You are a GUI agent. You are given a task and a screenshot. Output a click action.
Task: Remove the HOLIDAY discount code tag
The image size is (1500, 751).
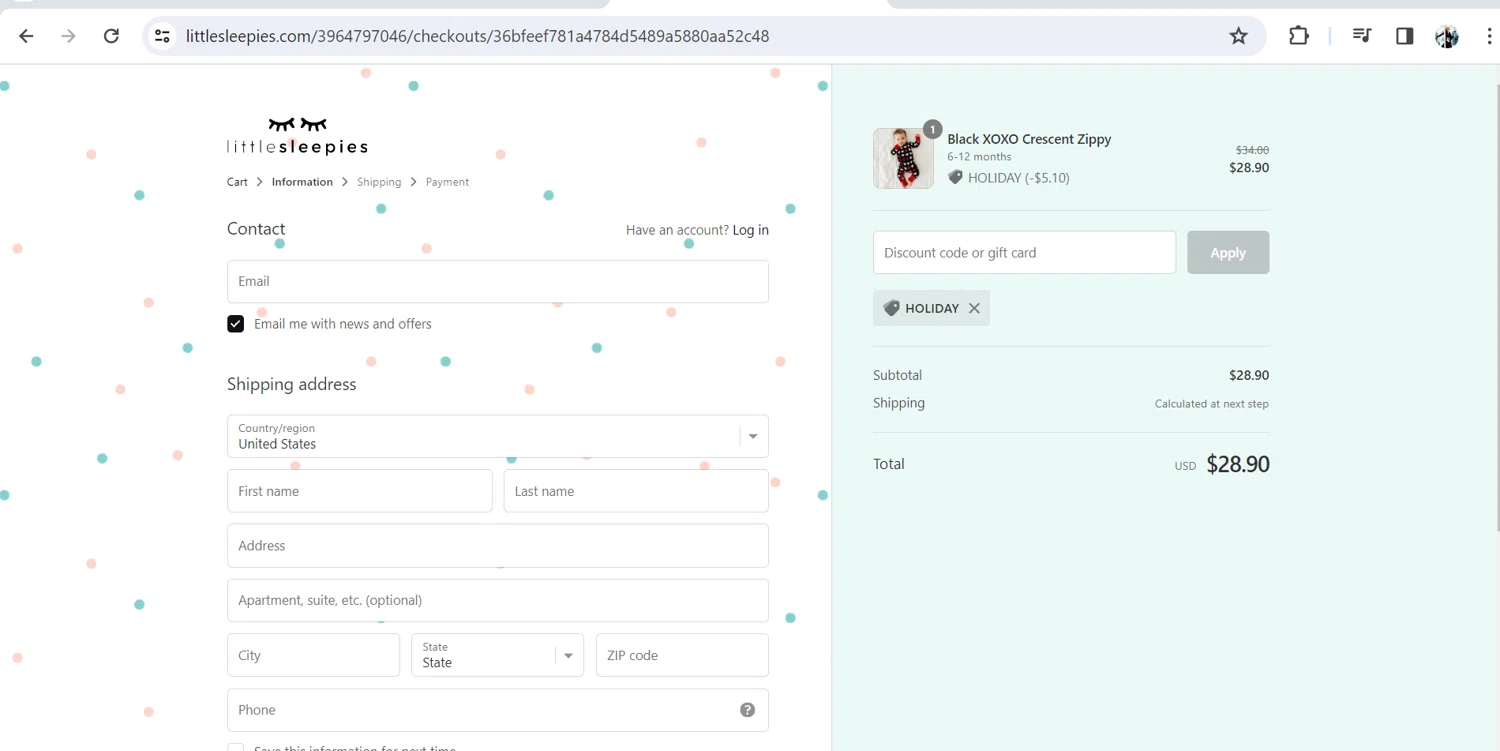[974, 308]
